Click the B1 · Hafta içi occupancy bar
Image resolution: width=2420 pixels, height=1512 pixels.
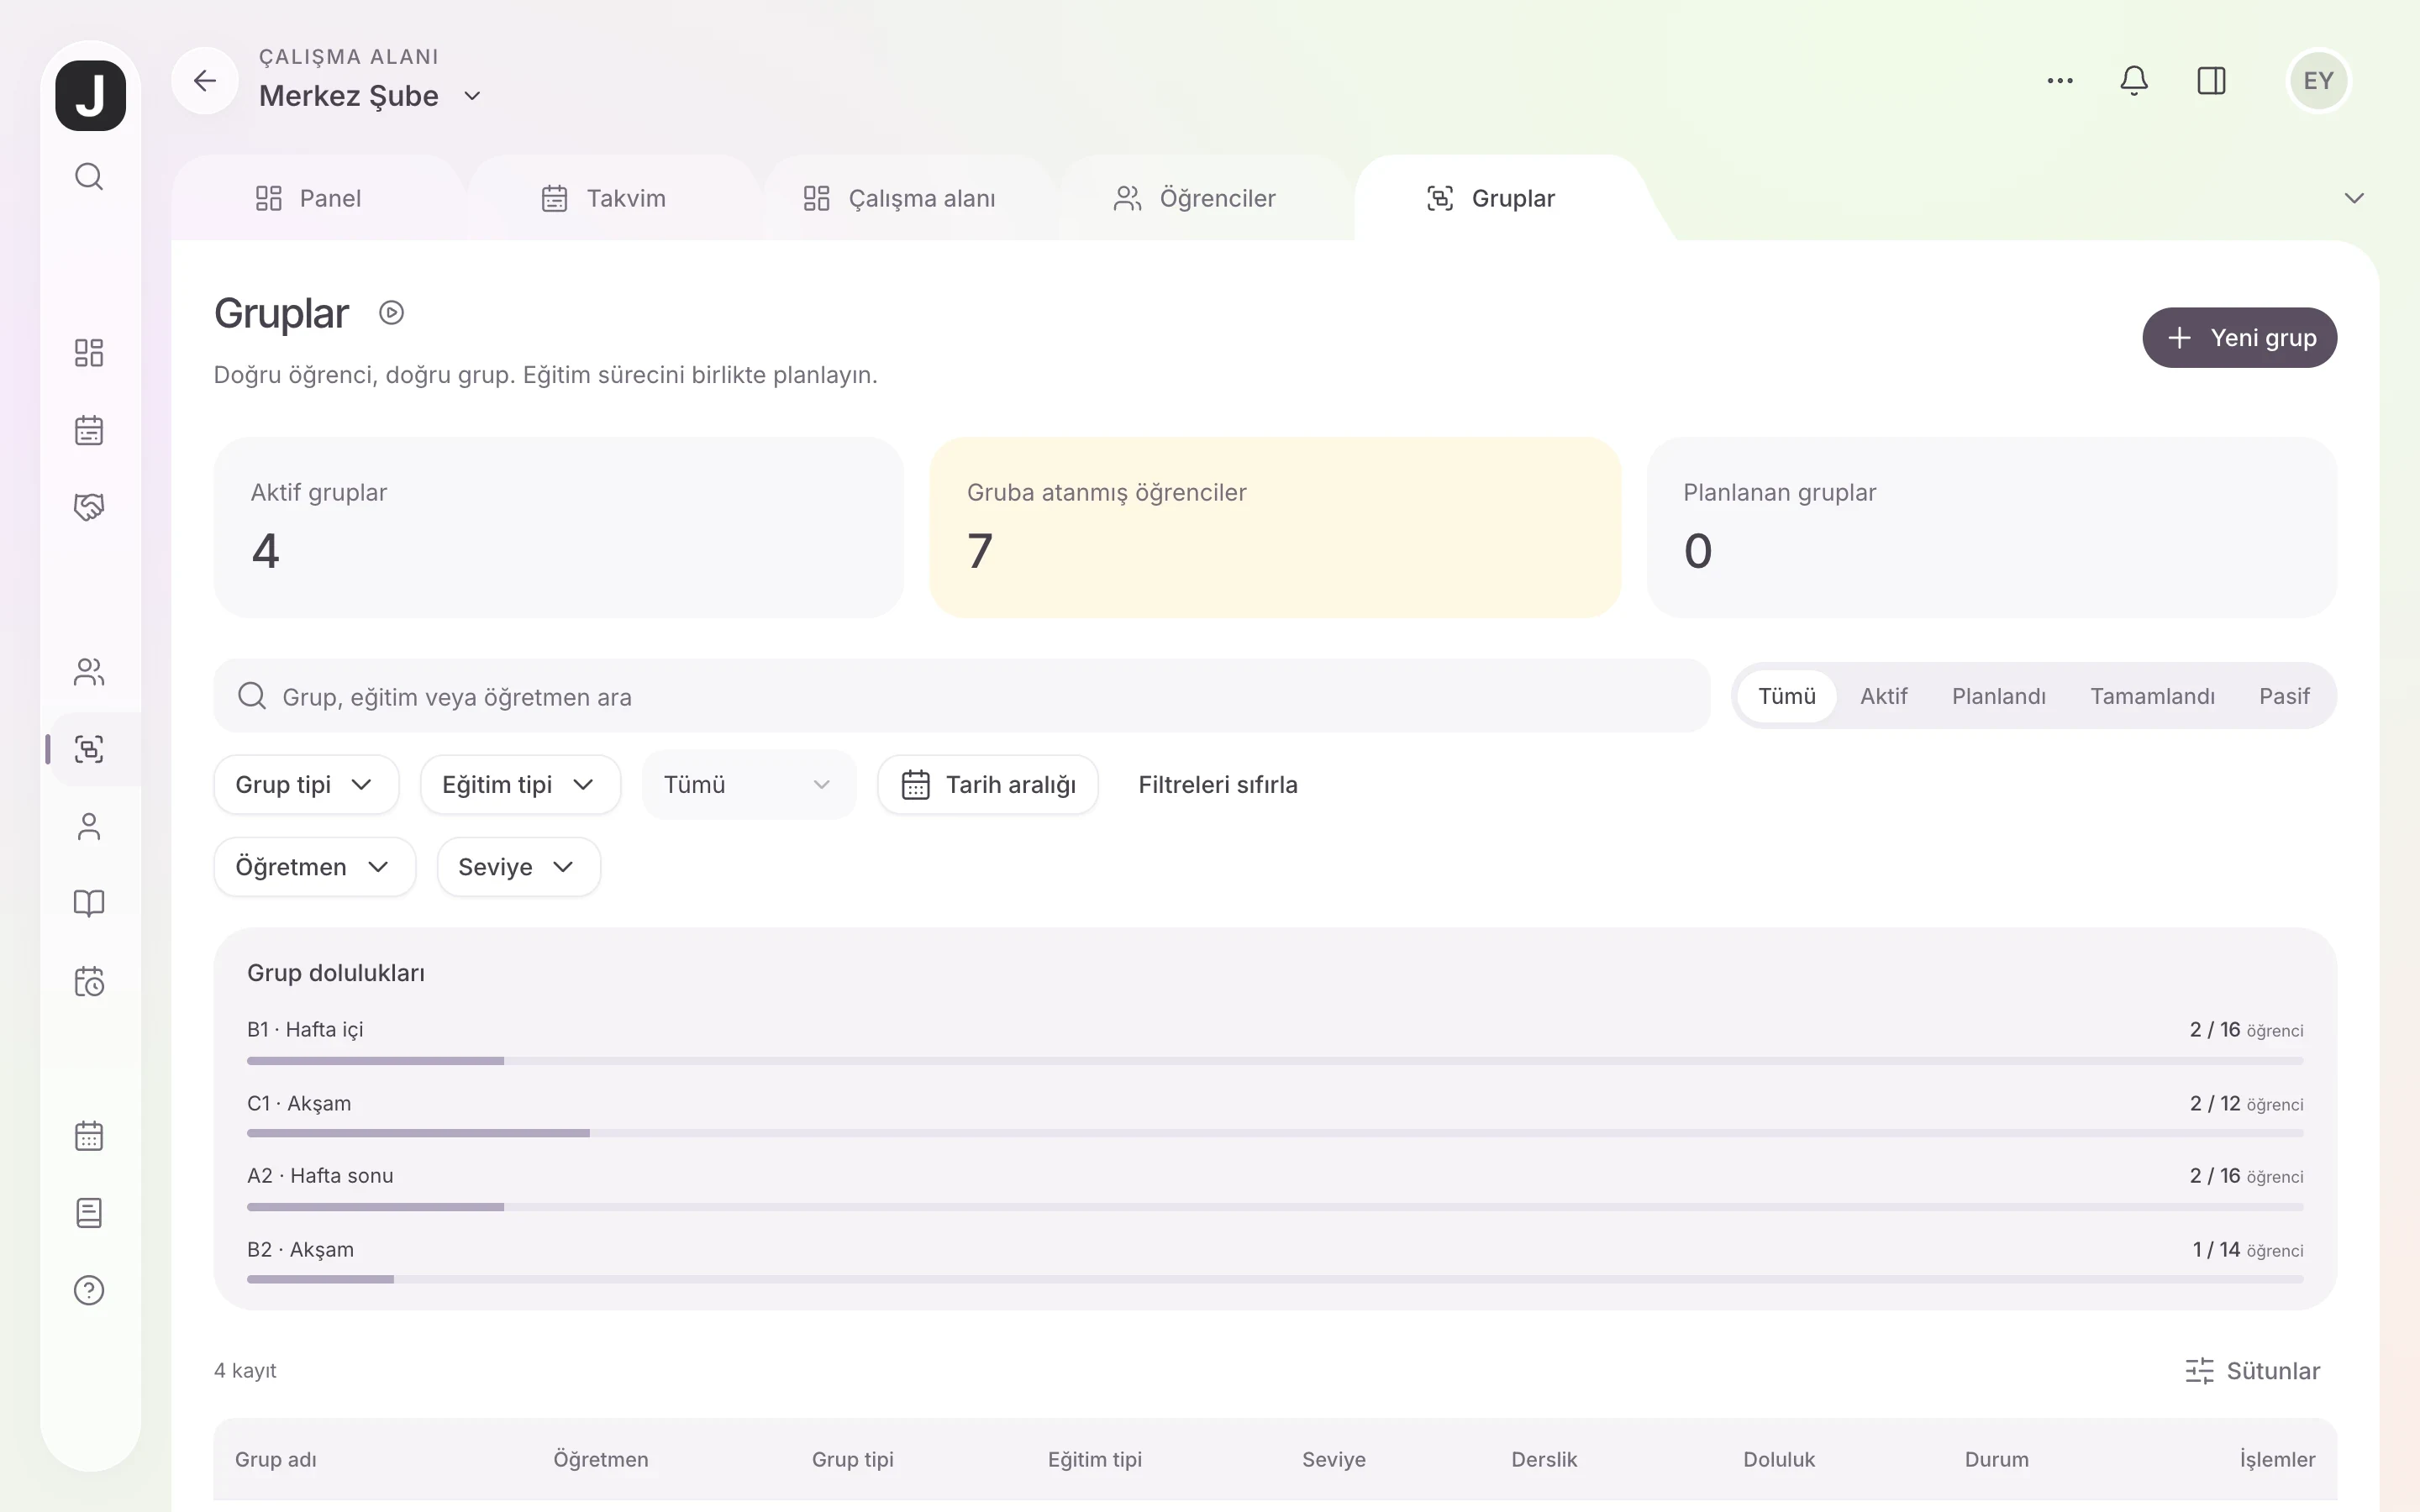(x=1275, y=1060)
